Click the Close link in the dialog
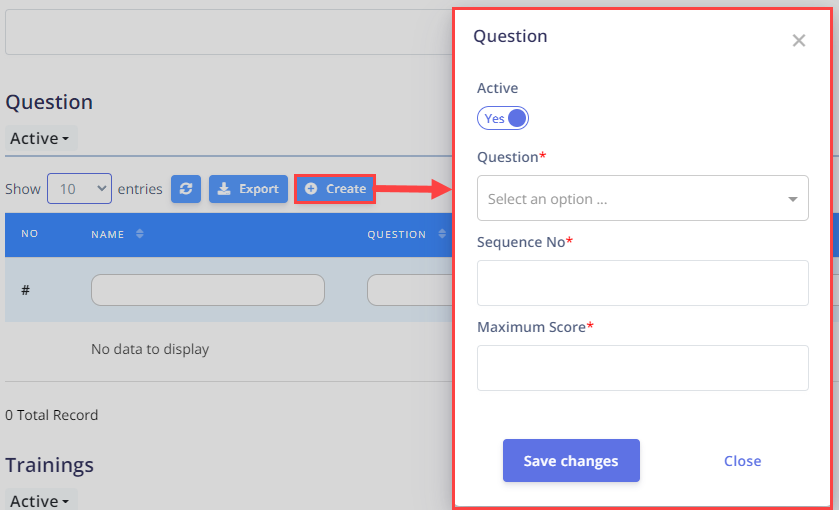 coord(742,461)
